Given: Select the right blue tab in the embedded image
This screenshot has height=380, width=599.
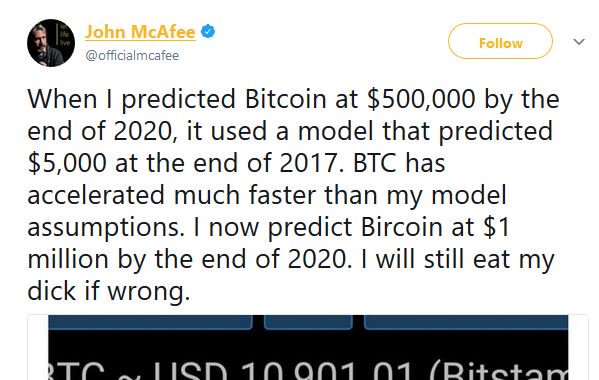Looking at the screenshot, I should click(x=466, y=322).
